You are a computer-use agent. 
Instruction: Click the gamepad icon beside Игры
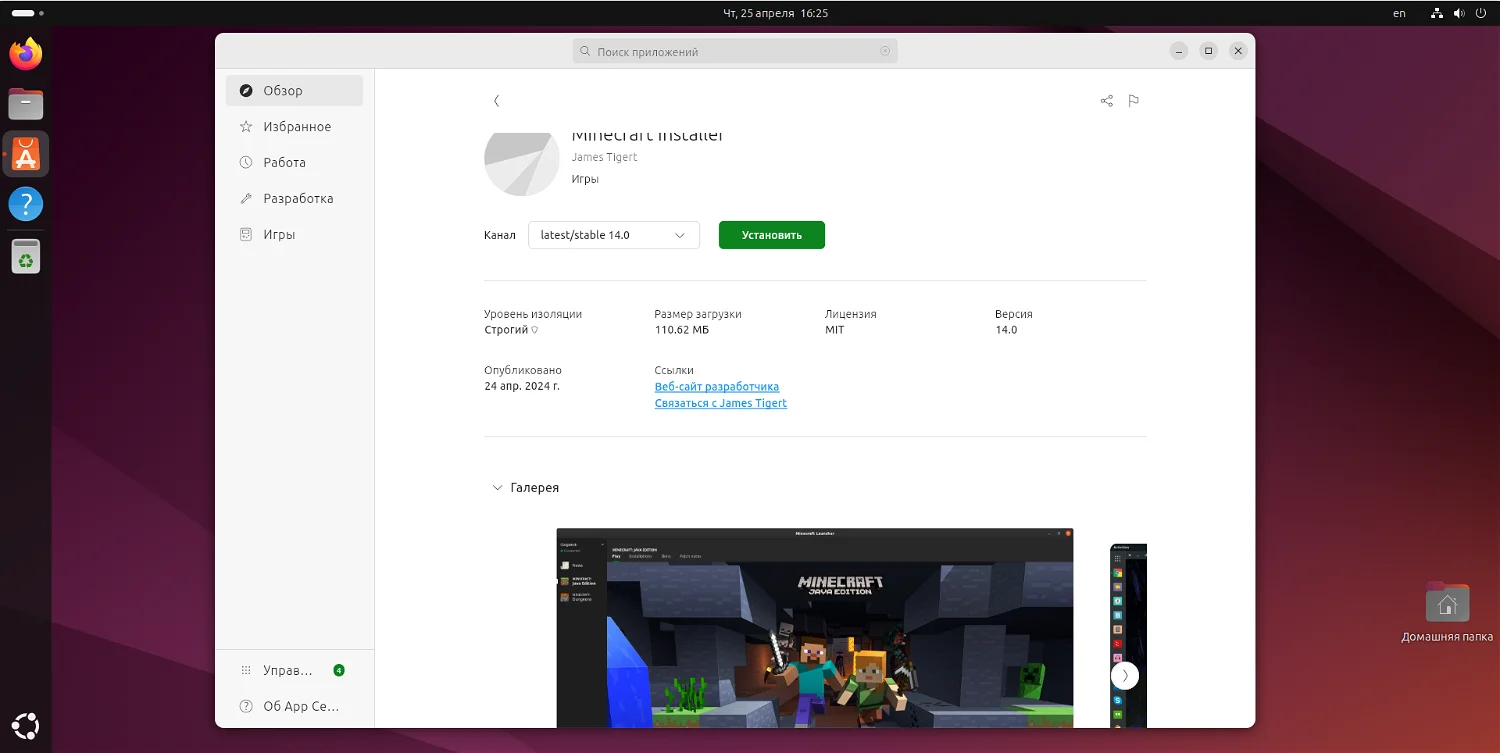pos(246,235)
